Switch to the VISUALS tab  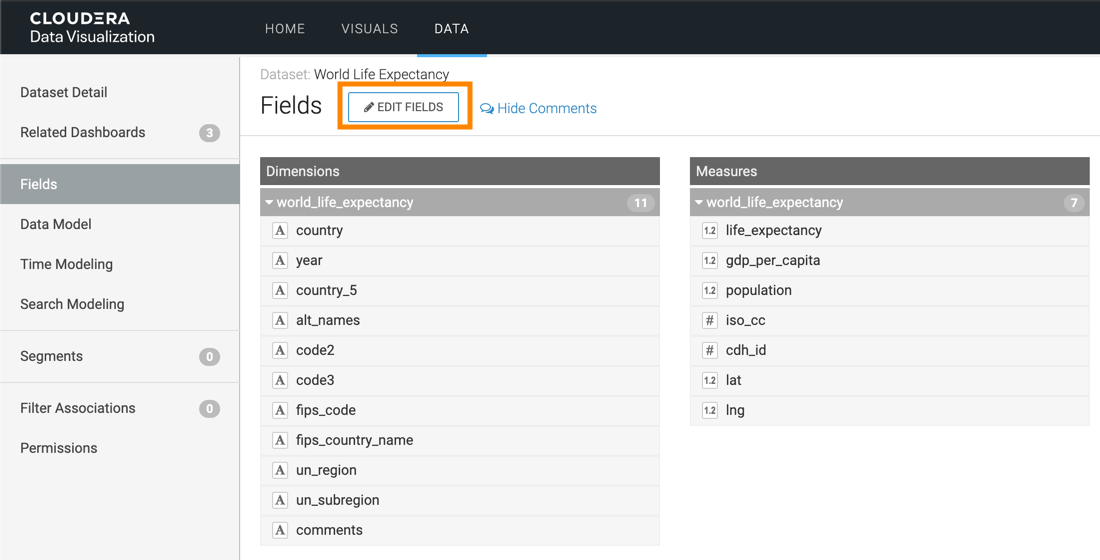tap(369, 29)
